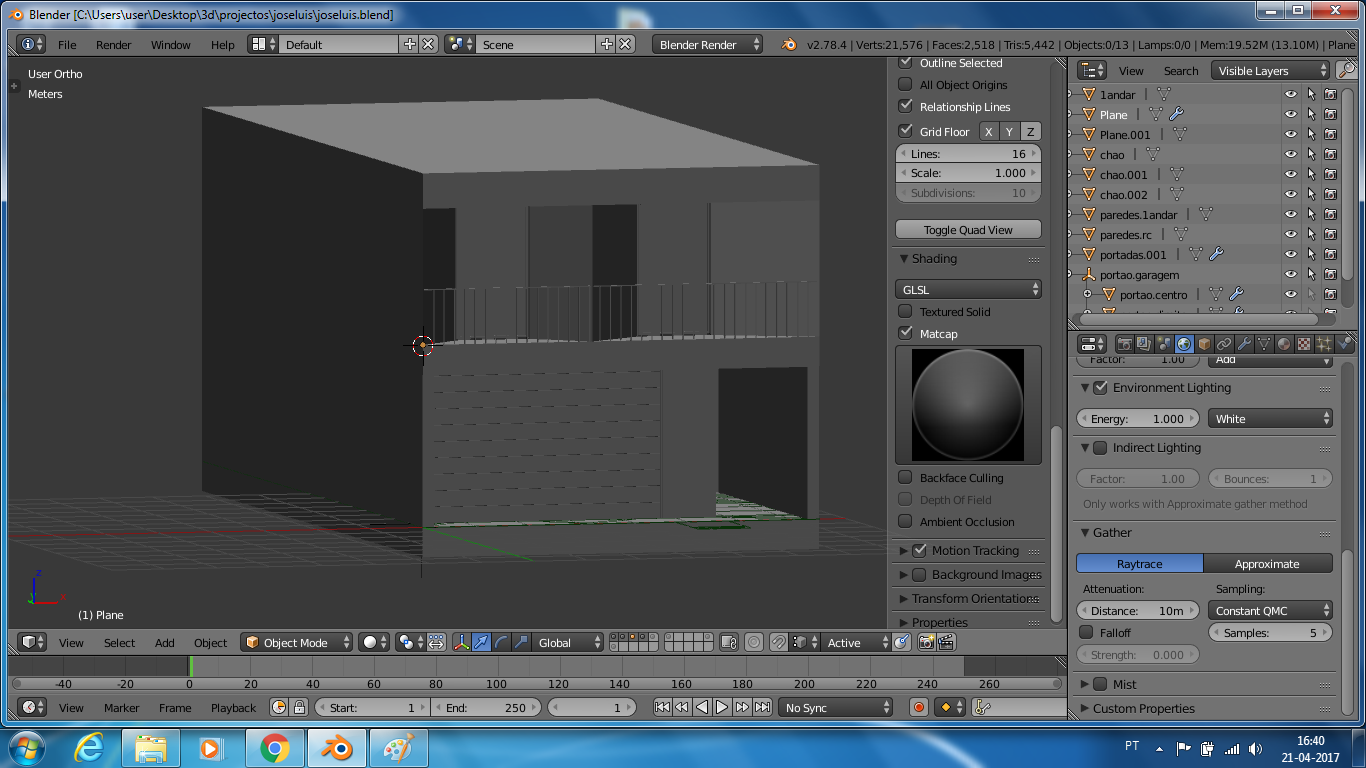Click the Toggle Quad View button

click(x=968, y=229)
